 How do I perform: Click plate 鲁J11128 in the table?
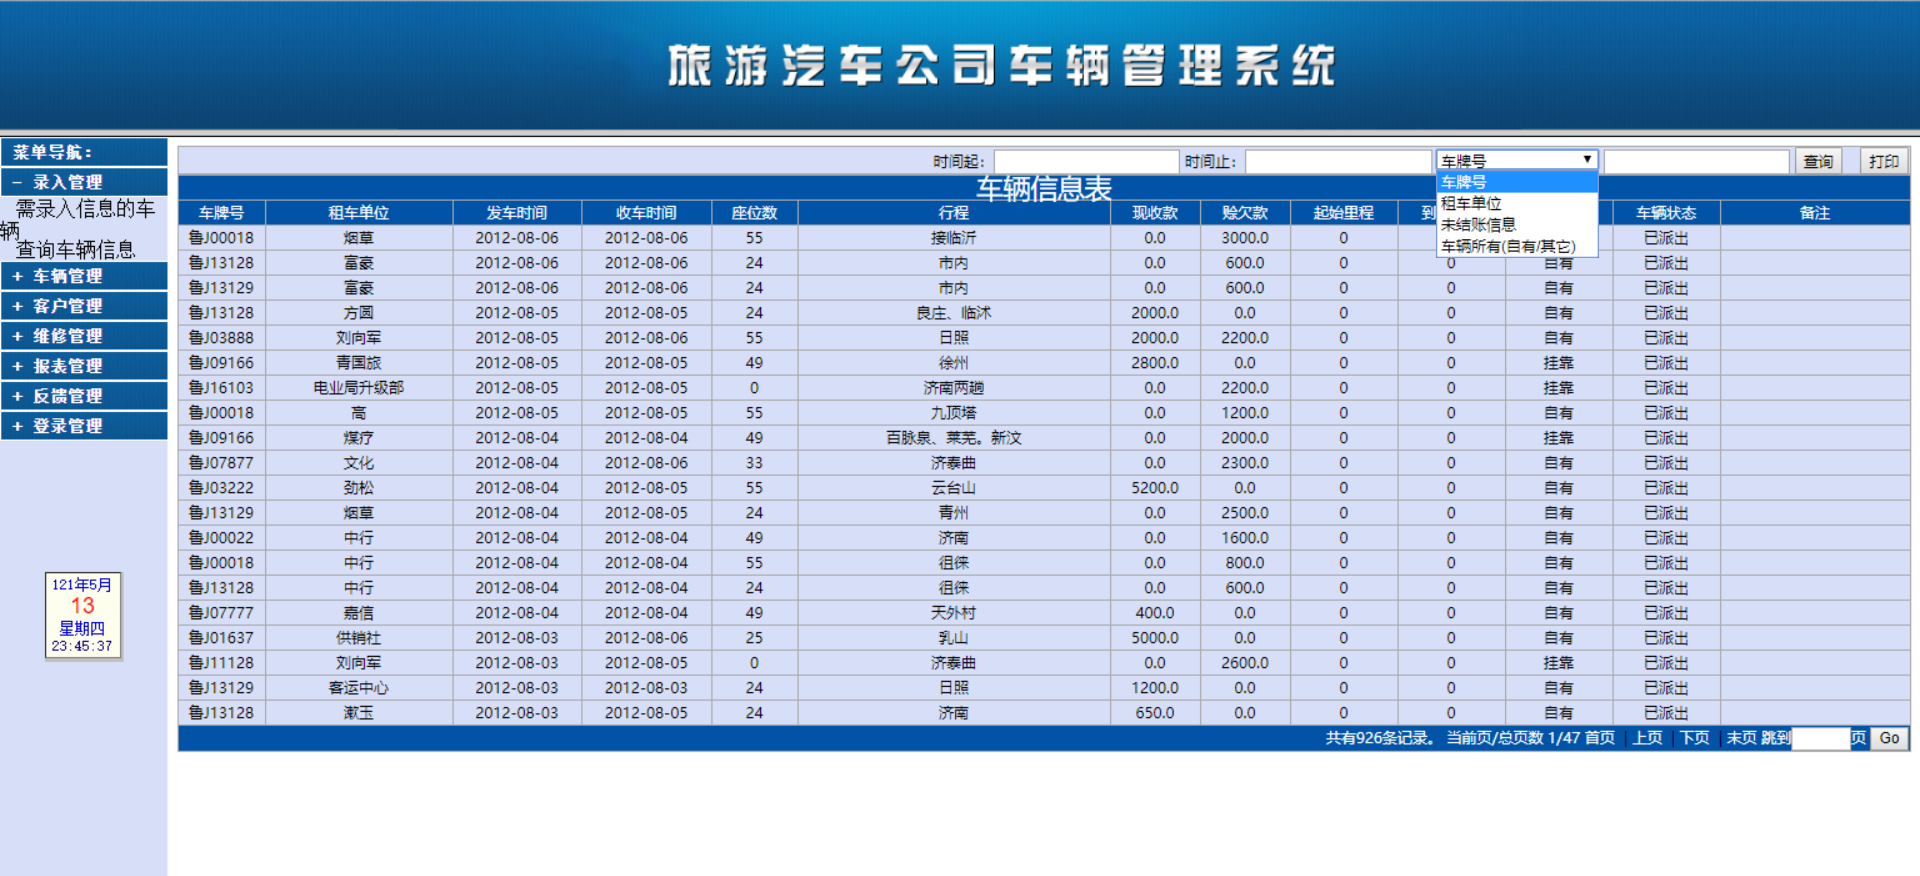click(221, 663)
